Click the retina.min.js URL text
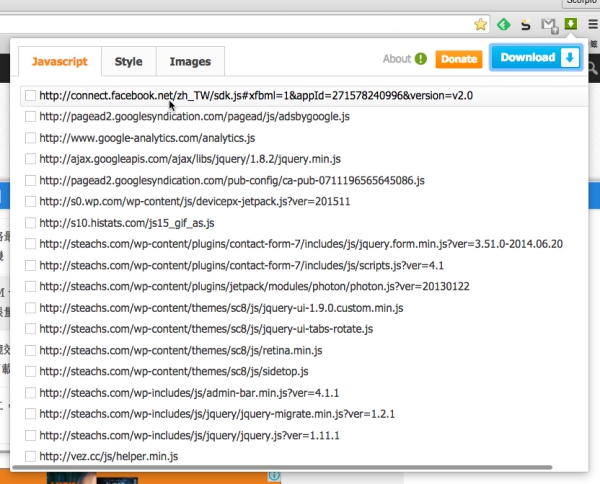Viewport: 600px width, 484px height. [x=181, y=350]
